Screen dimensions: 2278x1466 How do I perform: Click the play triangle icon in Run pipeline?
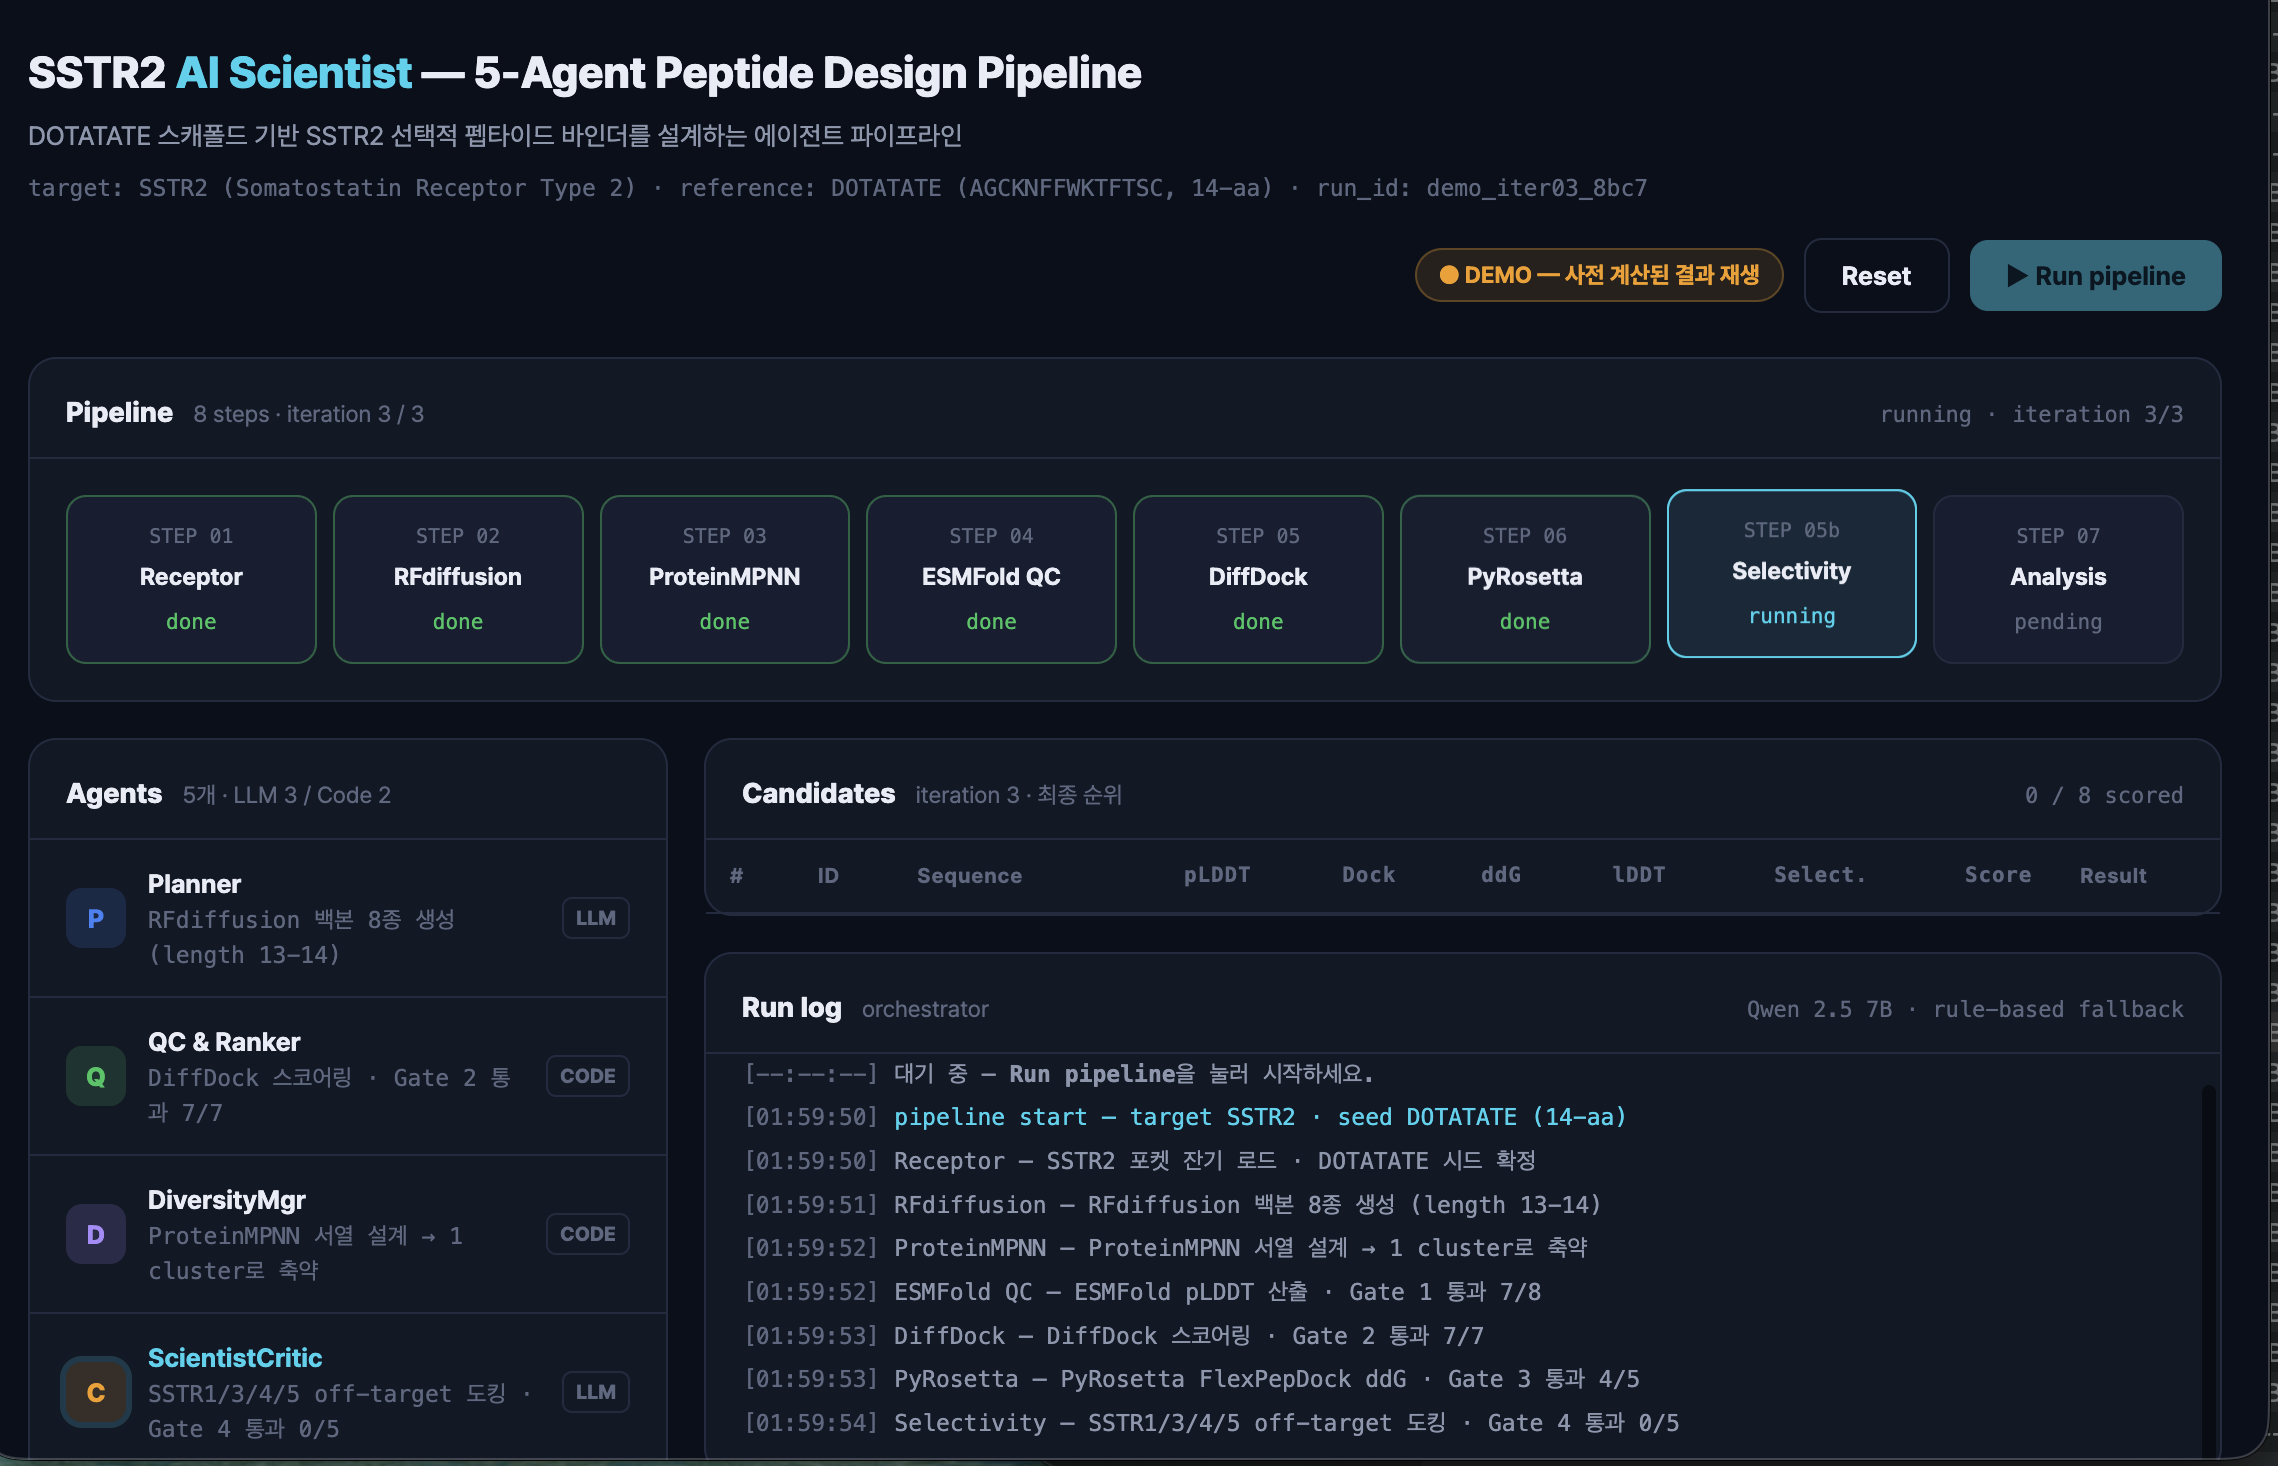(2017, 276)
